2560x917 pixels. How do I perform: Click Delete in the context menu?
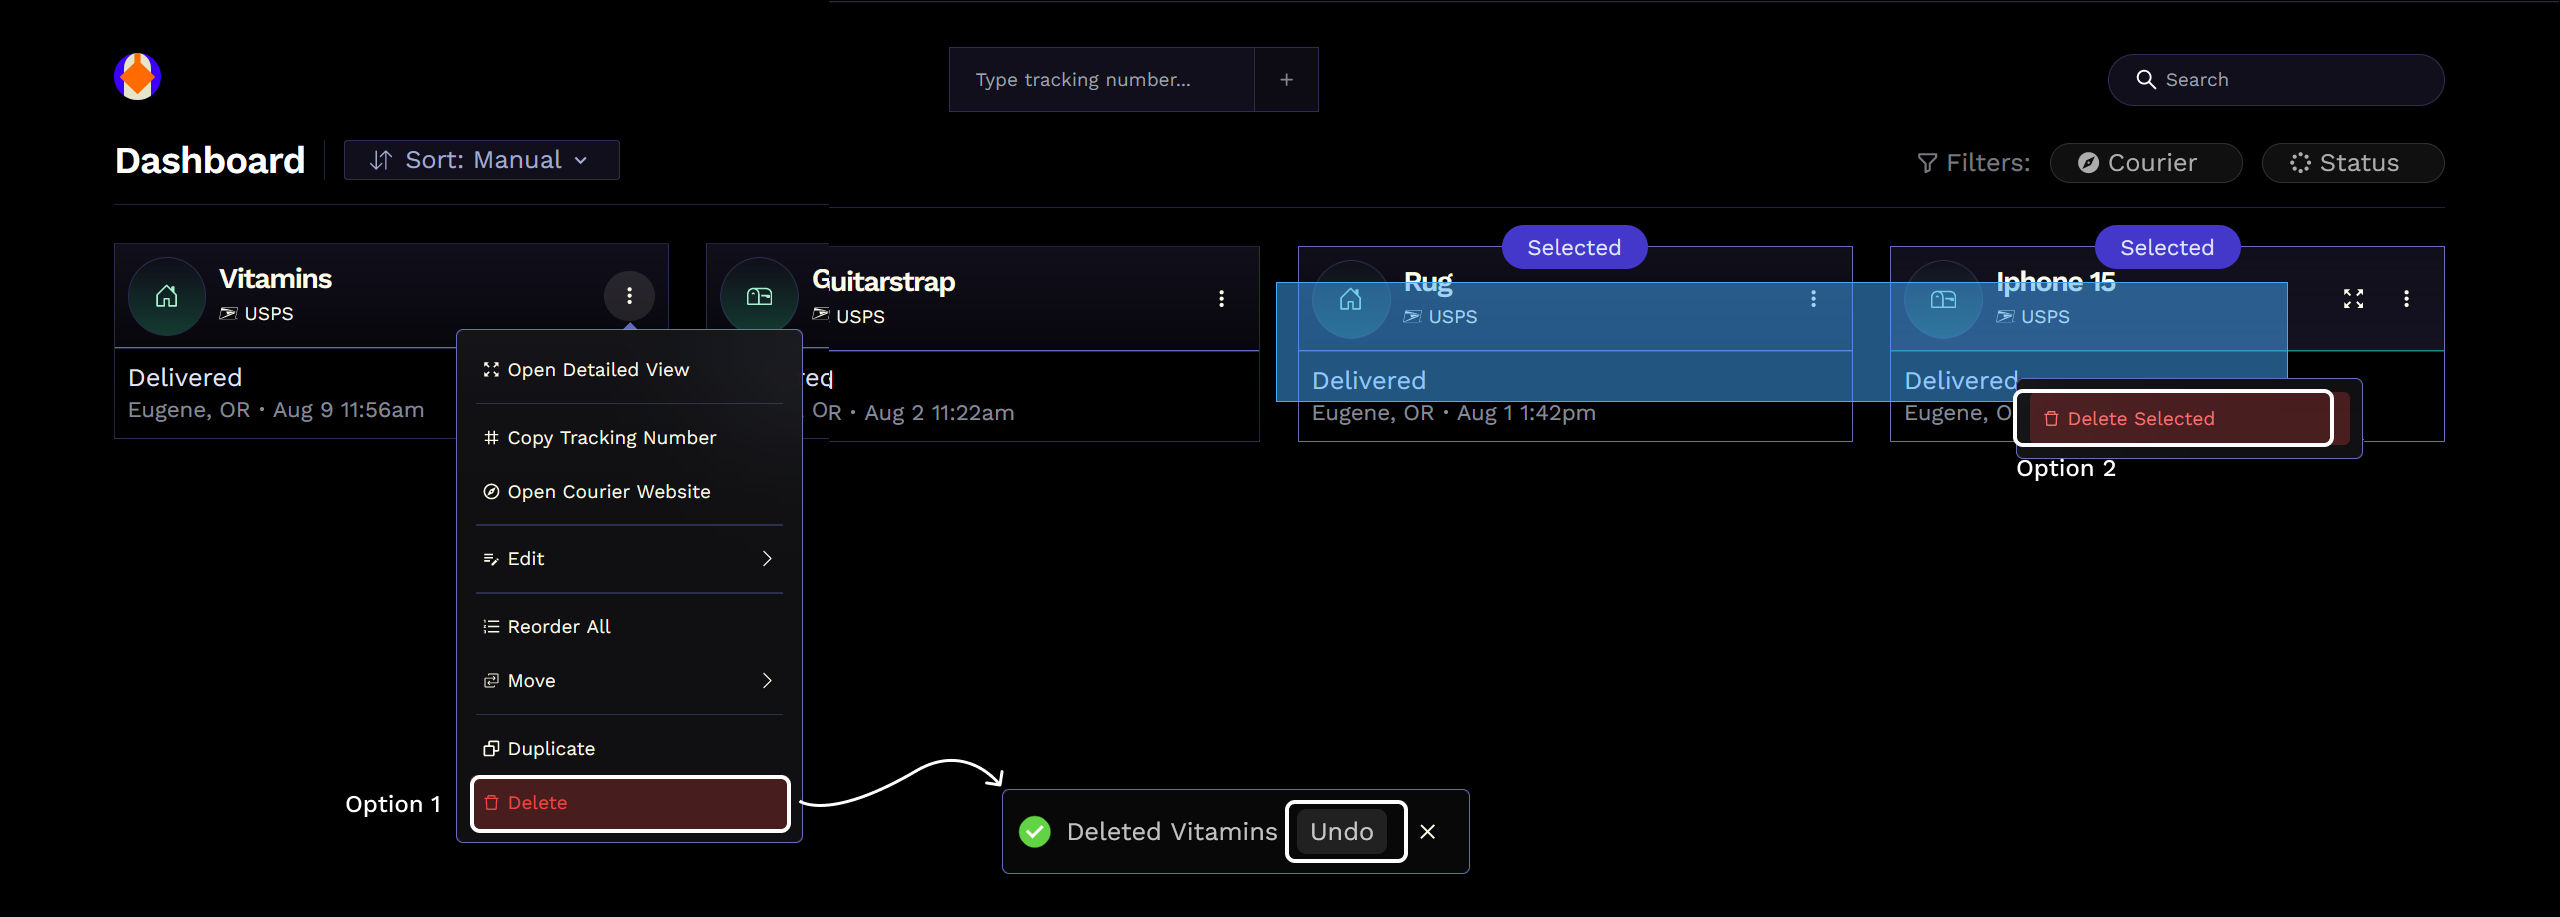[629, 803]
